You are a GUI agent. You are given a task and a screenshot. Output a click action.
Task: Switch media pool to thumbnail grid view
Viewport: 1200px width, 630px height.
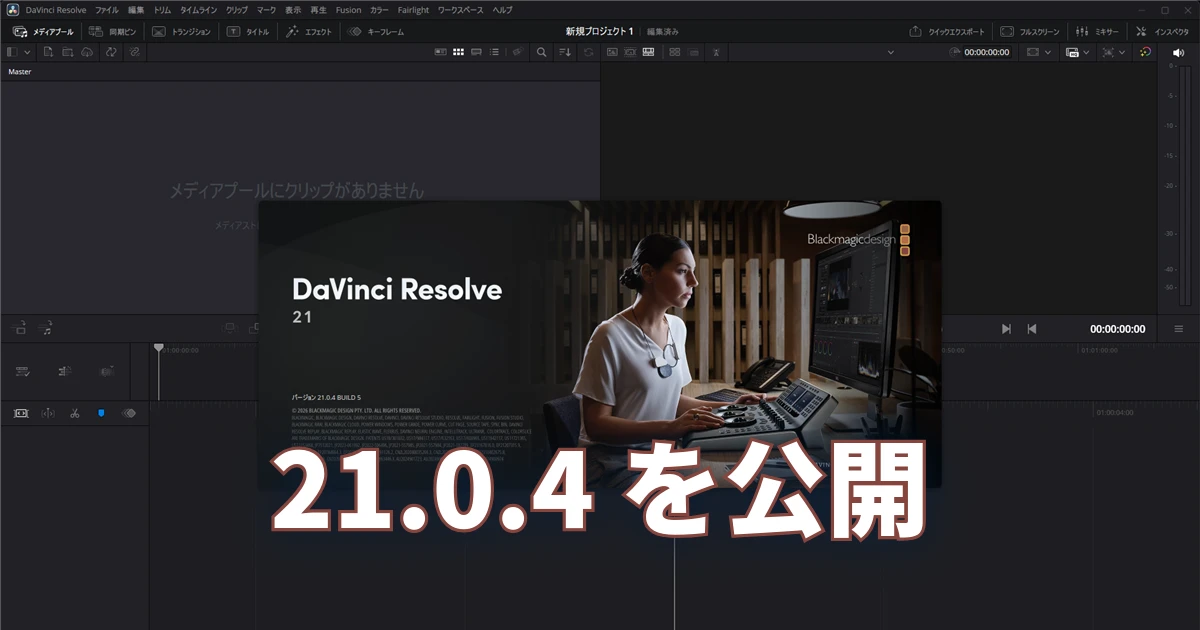pos(459,52)
